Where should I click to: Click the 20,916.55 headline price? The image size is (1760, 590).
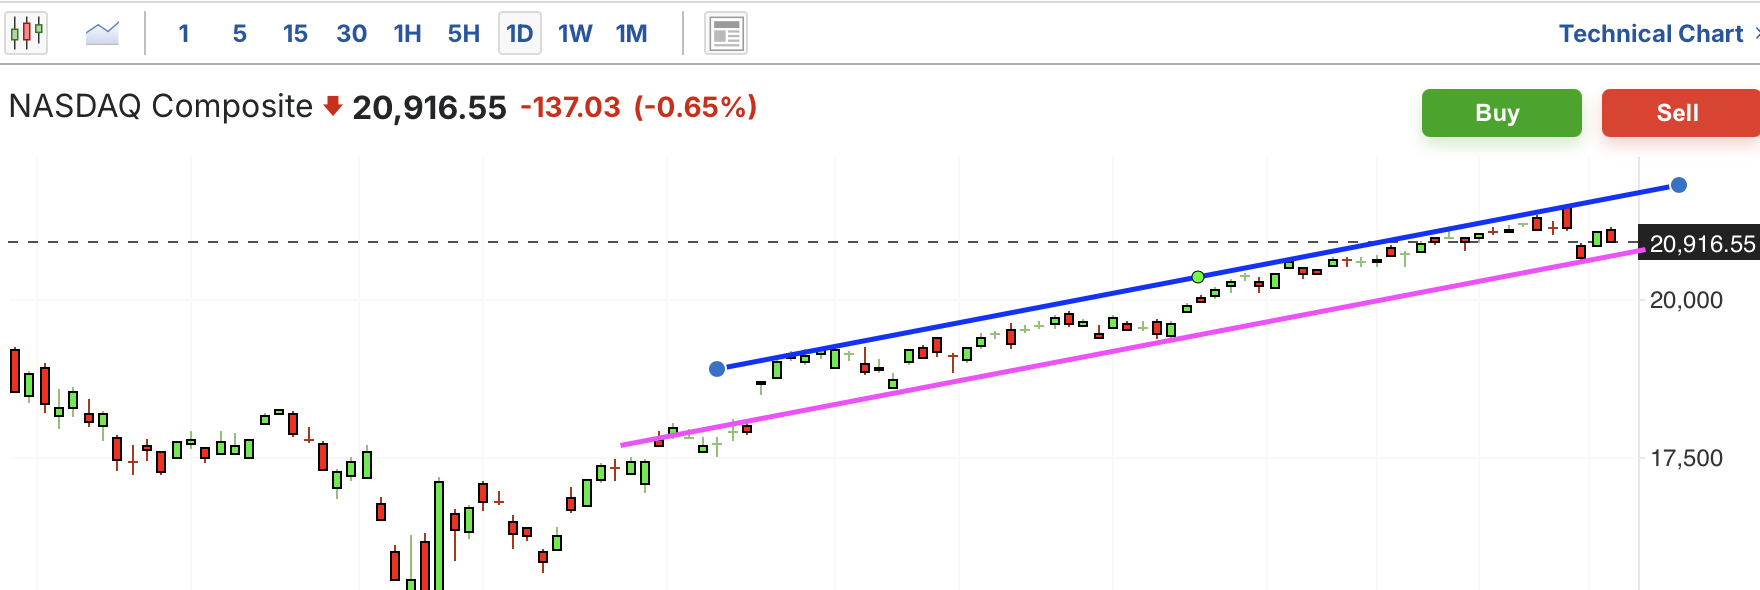click(x=429, y=107)
